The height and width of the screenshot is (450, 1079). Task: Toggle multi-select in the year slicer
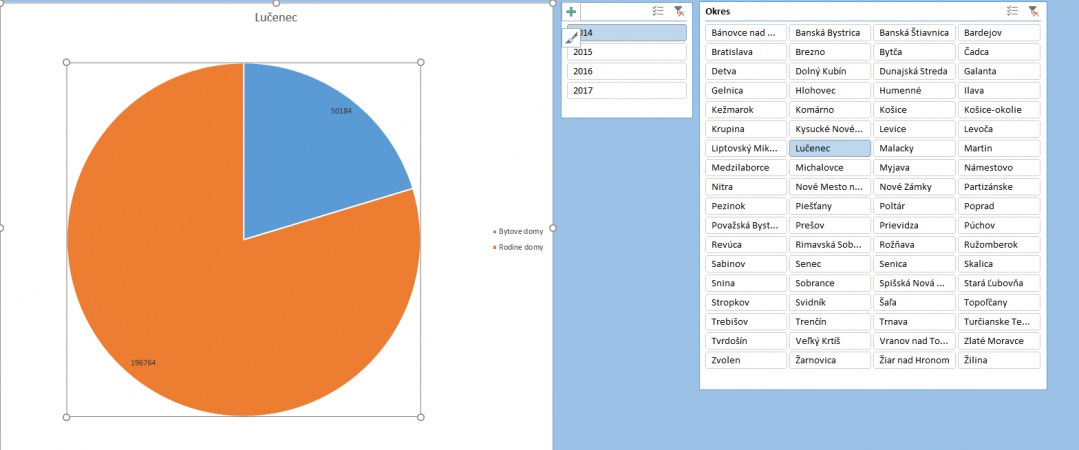[x=659, y=11]
